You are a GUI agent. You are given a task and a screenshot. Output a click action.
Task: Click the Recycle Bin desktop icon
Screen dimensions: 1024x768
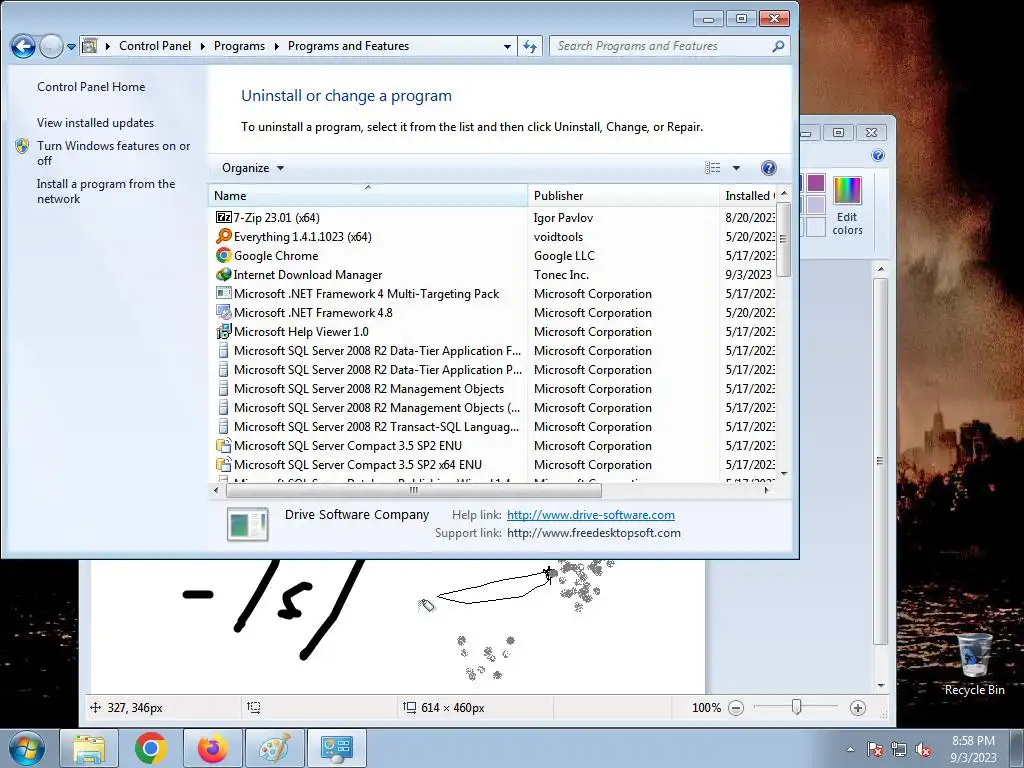[x=974, y=664]
